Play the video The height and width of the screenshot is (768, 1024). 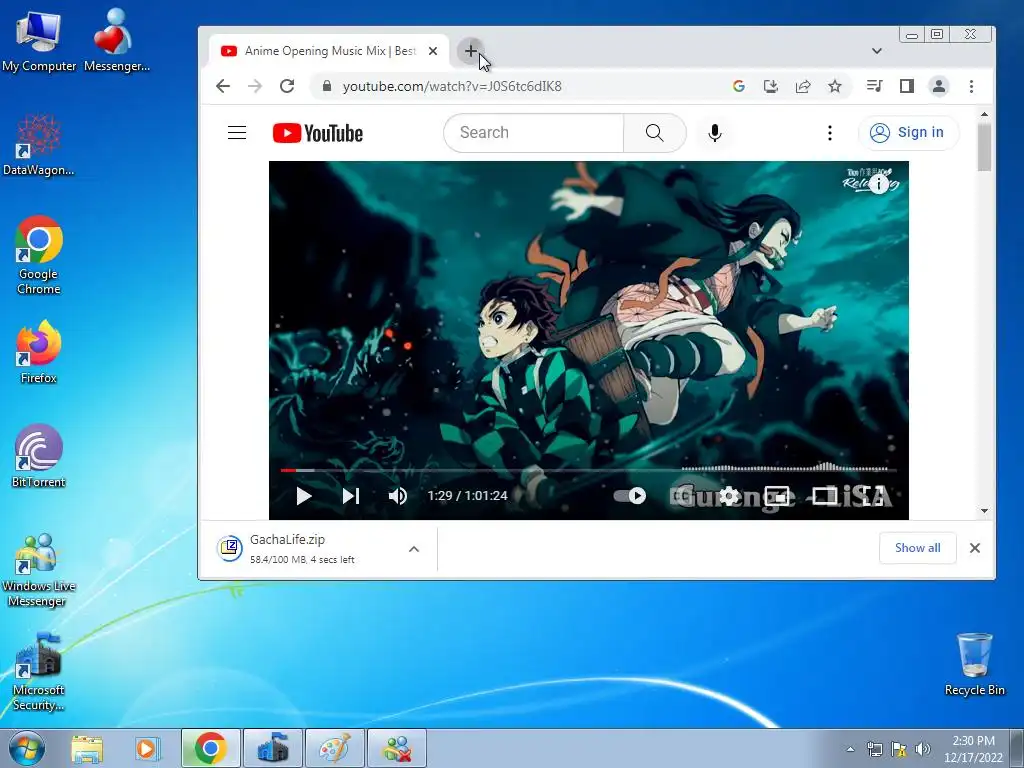[303, 496]
